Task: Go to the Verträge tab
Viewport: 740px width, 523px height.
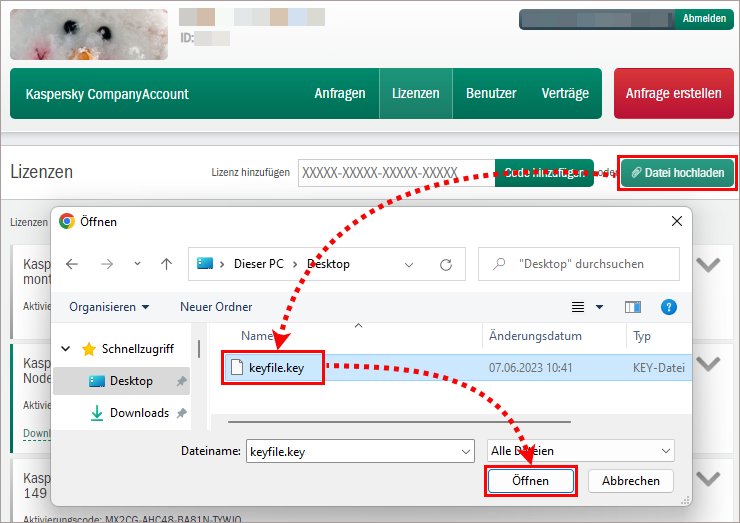Action: click(x=565, y=94)
